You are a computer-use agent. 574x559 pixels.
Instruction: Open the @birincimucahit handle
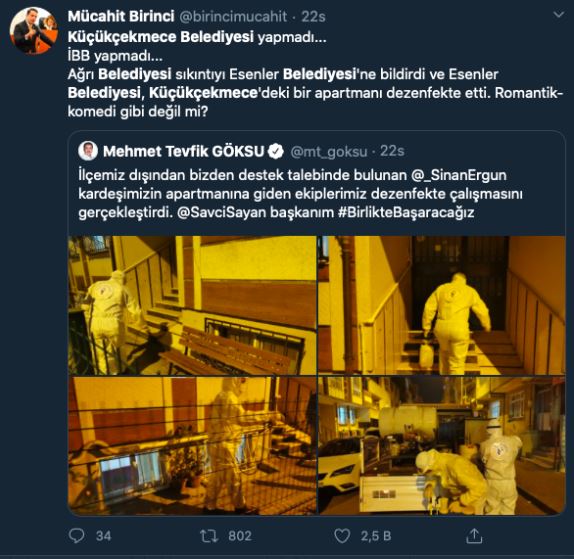click(x=233, y=16)
